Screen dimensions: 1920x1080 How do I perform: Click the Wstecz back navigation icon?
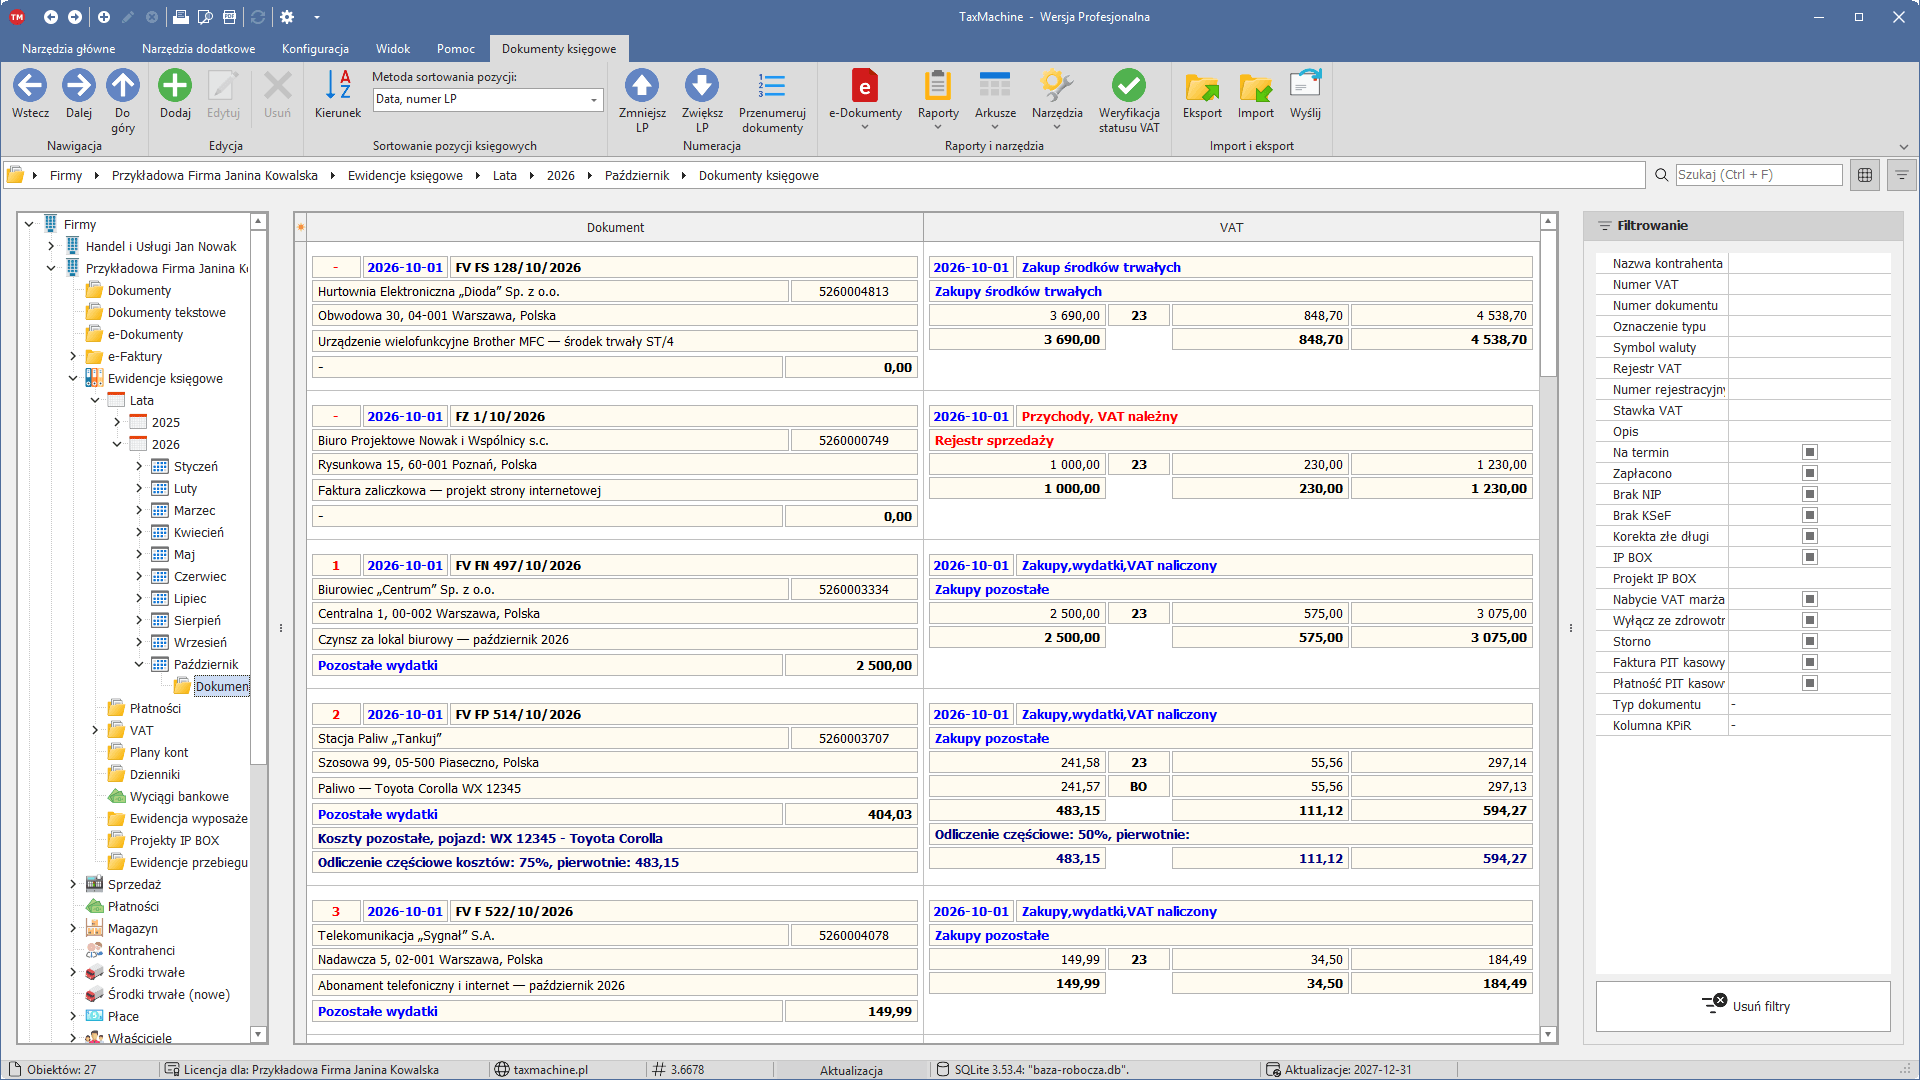(30, 86)
